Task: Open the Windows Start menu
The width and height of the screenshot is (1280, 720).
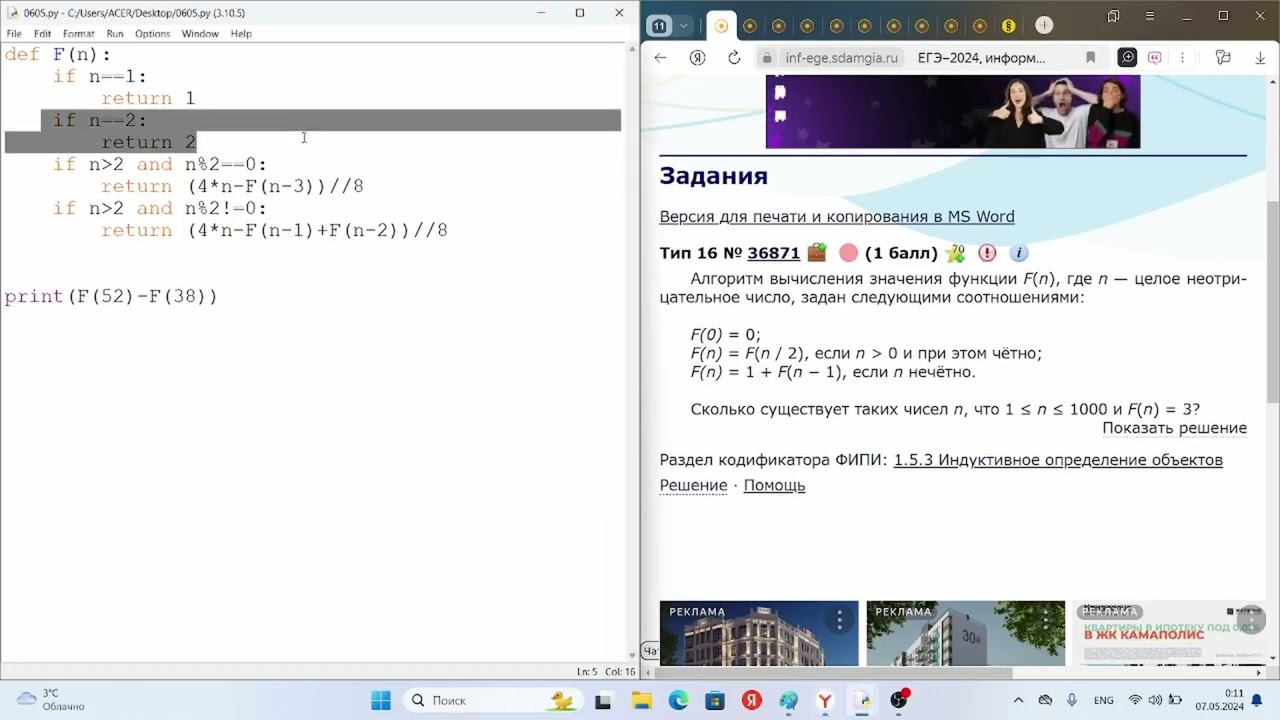Action: (381, 700)
